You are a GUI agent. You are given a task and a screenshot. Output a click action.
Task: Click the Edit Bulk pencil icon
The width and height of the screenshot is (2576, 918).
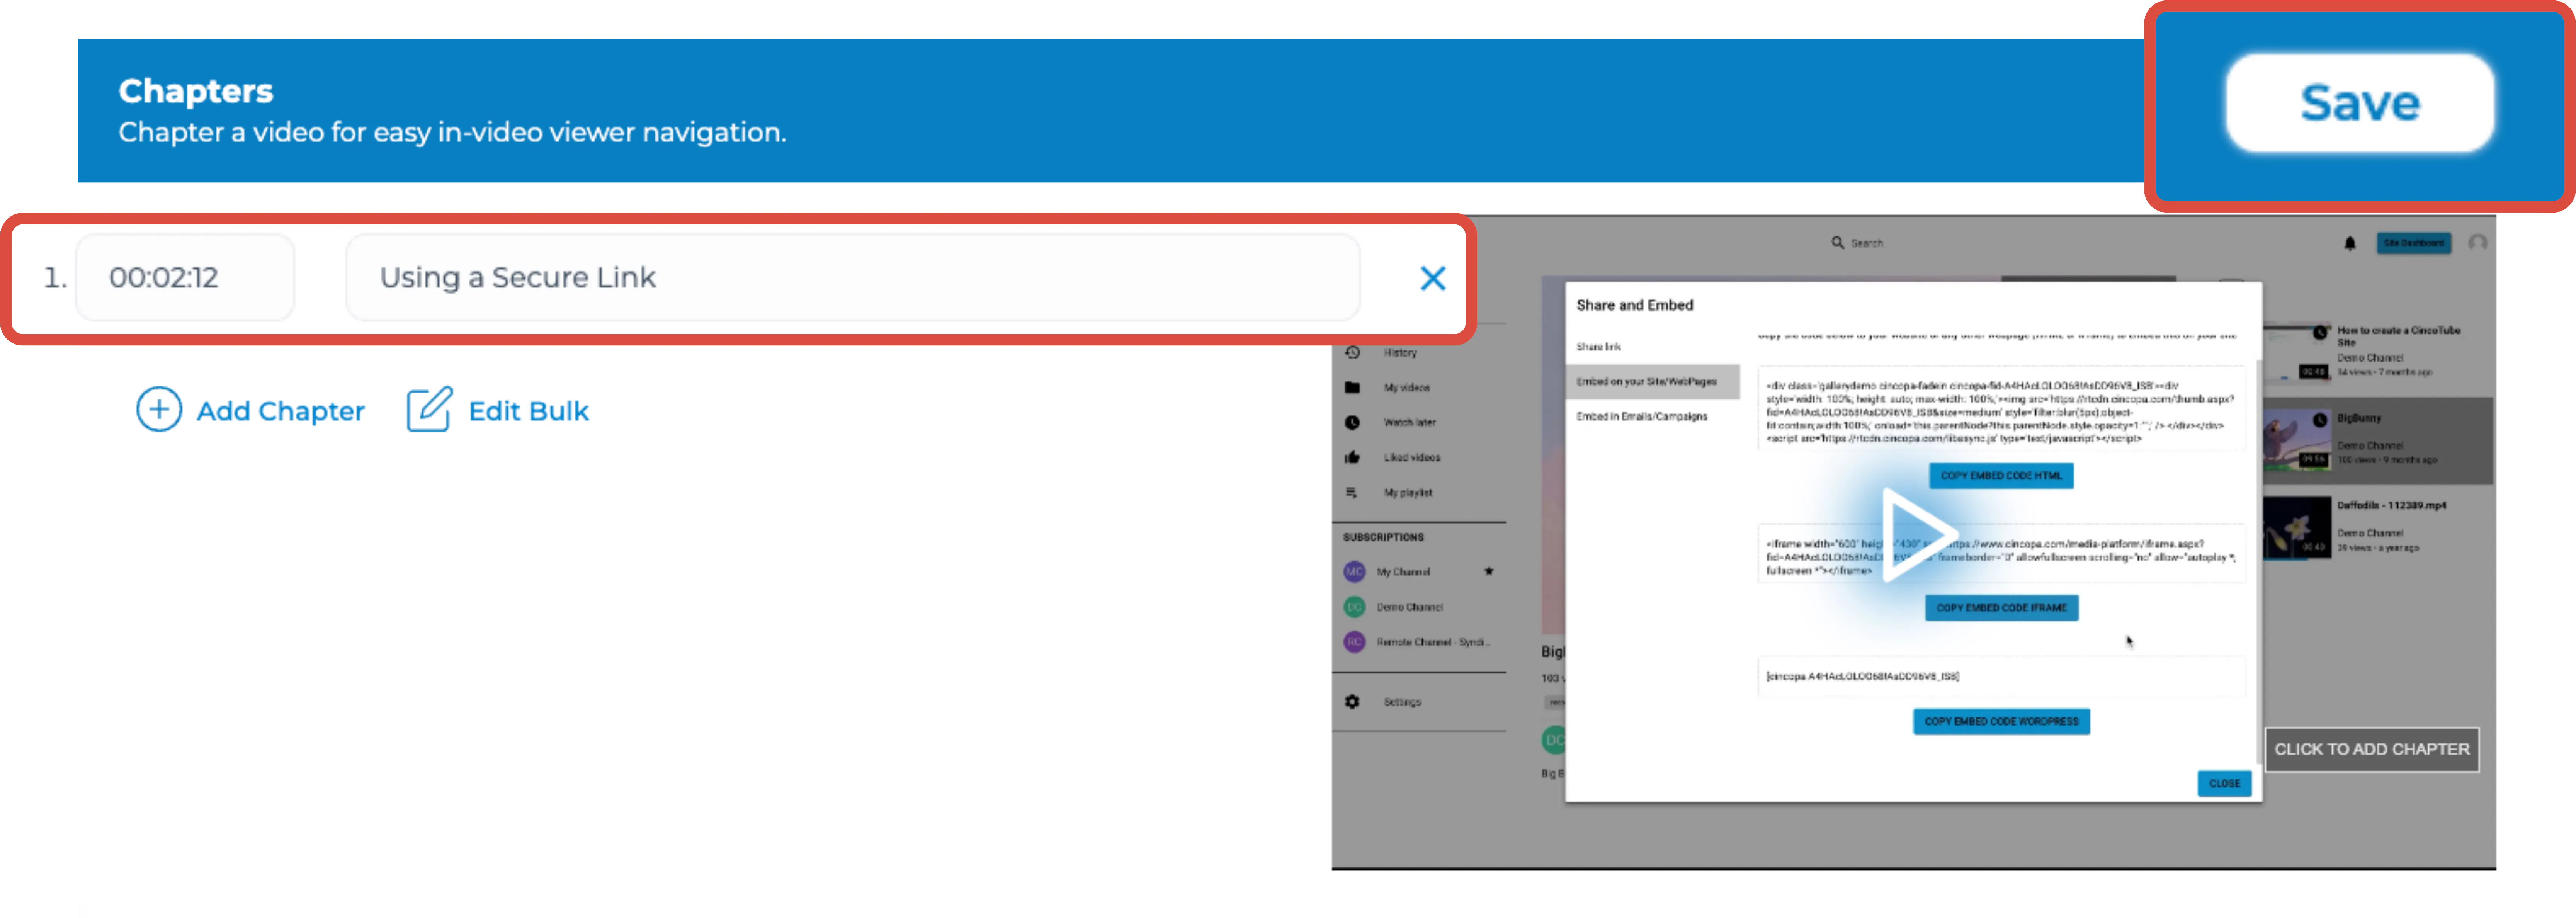click(x=429, y=409)
